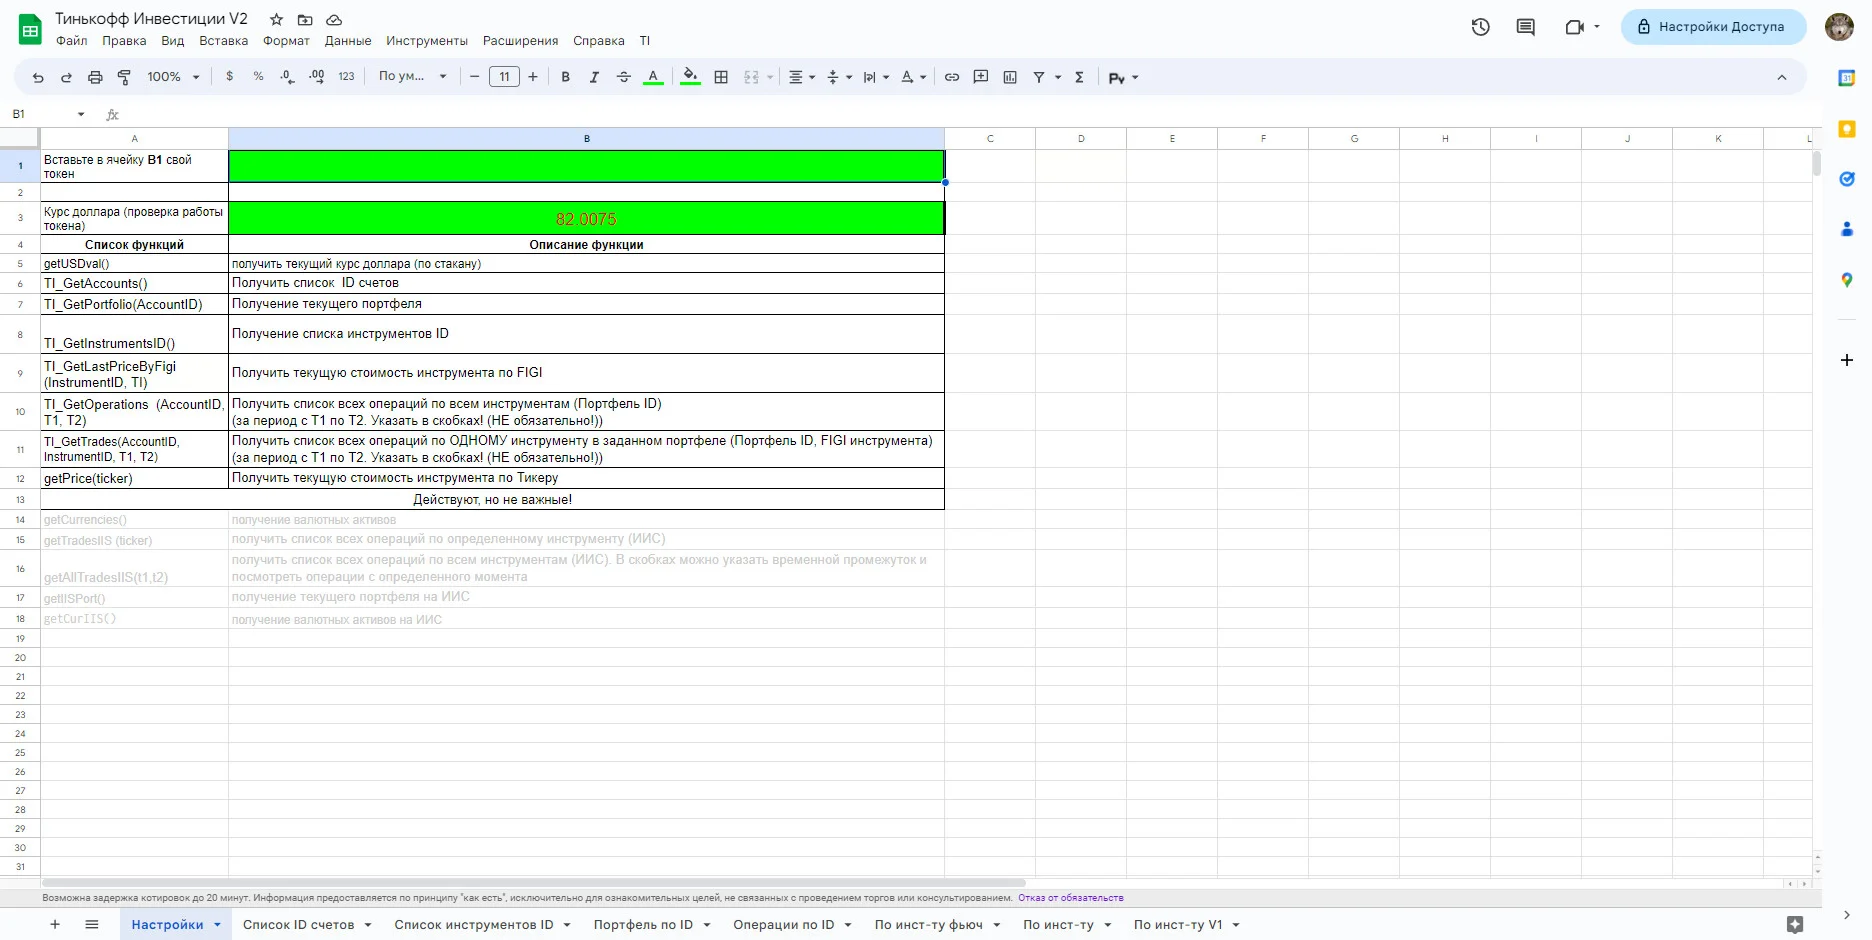The image size is (1872, 940).
Task: Open Google Calendar side panel
Action: pos(1847,78)
